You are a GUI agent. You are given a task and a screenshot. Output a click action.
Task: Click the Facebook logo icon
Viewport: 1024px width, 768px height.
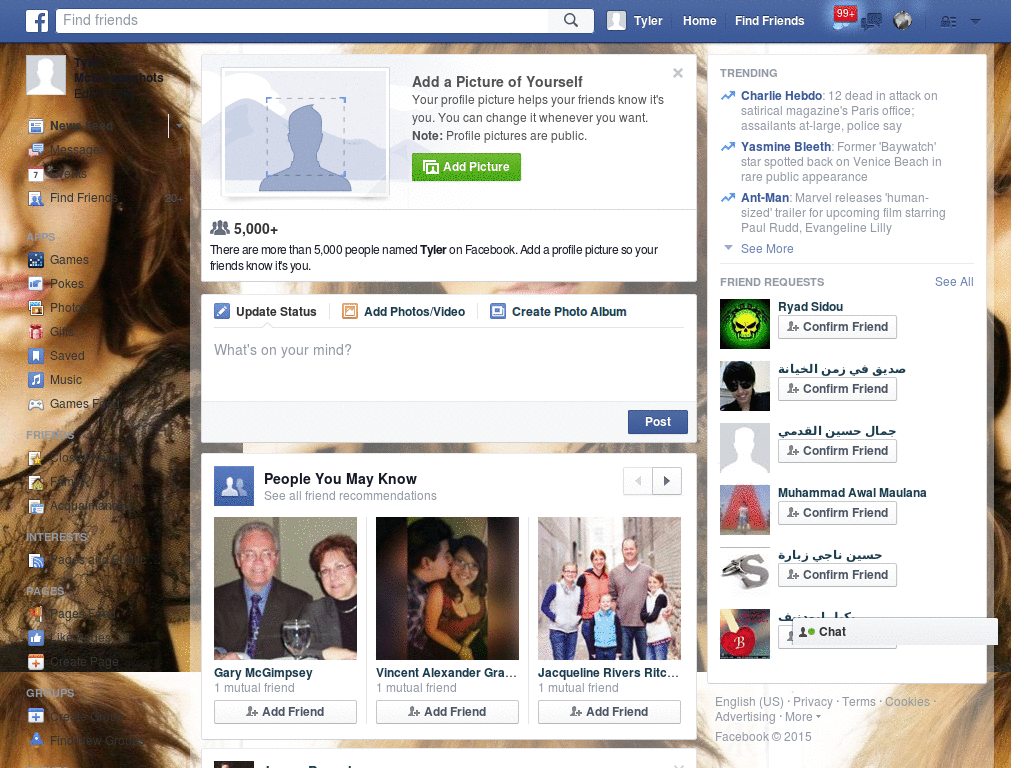[37, 21]
